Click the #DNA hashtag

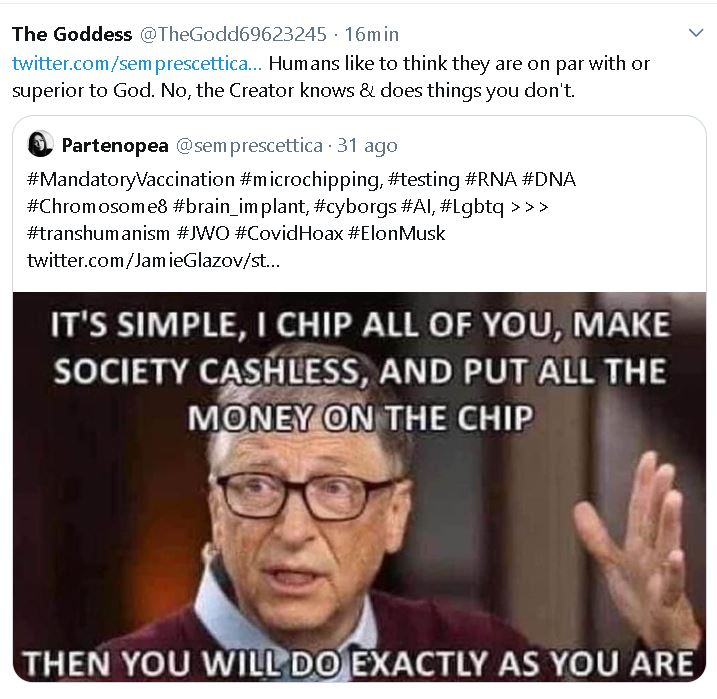coord(548,179)
